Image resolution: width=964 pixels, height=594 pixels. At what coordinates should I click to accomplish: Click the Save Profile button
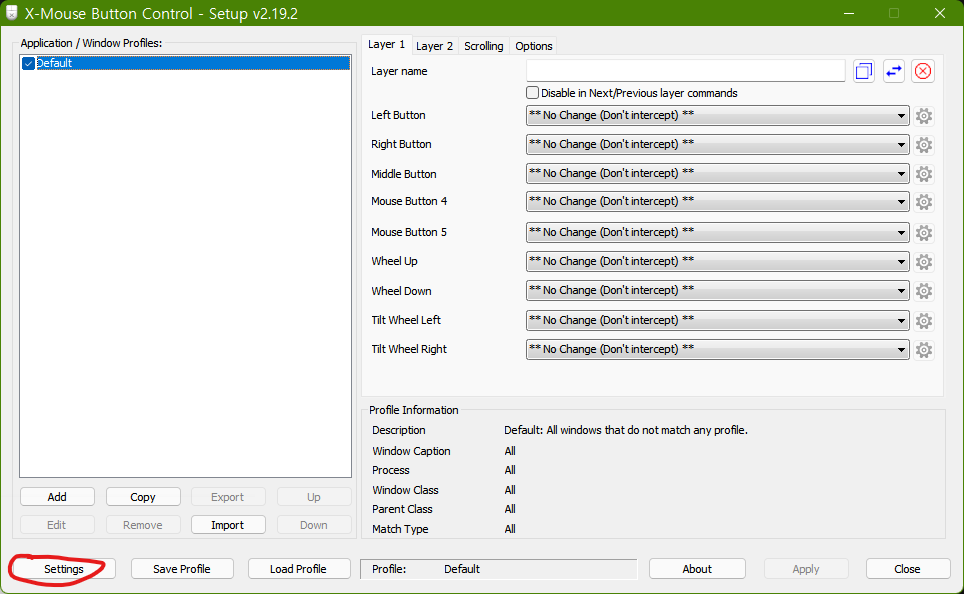point(182,569)
